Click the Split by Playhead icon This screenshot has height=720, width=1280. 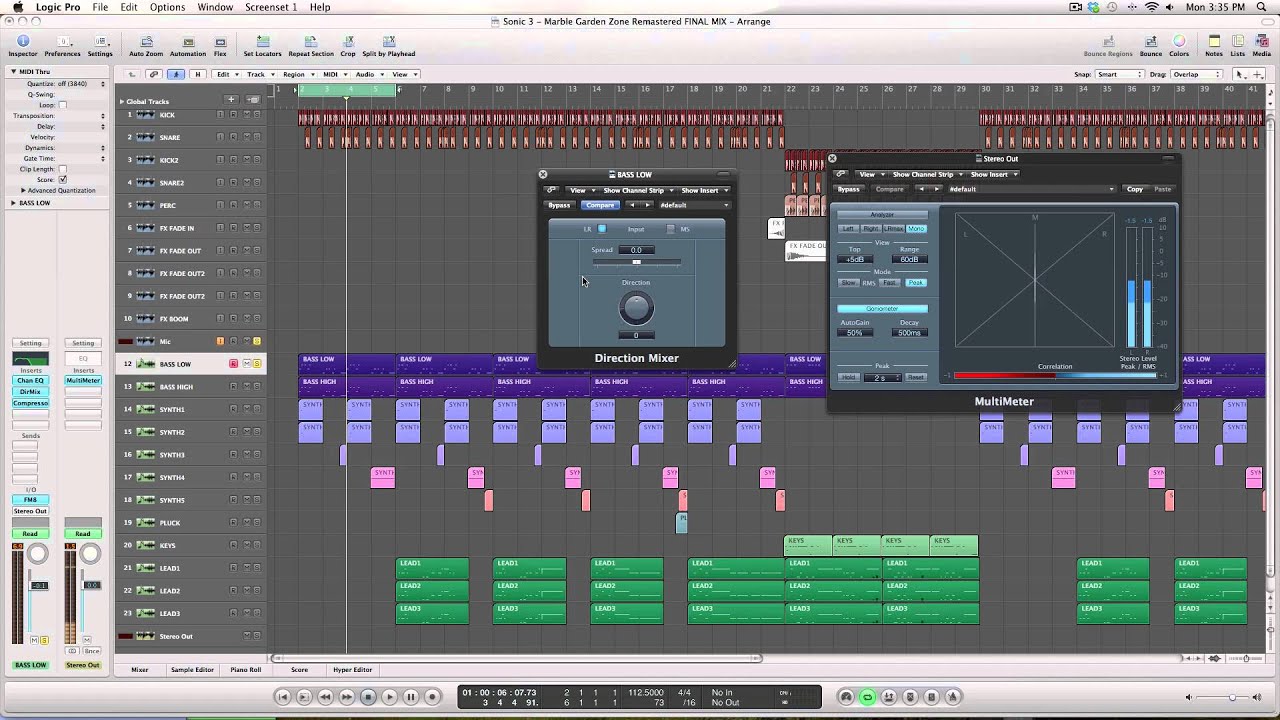point(389,45)
